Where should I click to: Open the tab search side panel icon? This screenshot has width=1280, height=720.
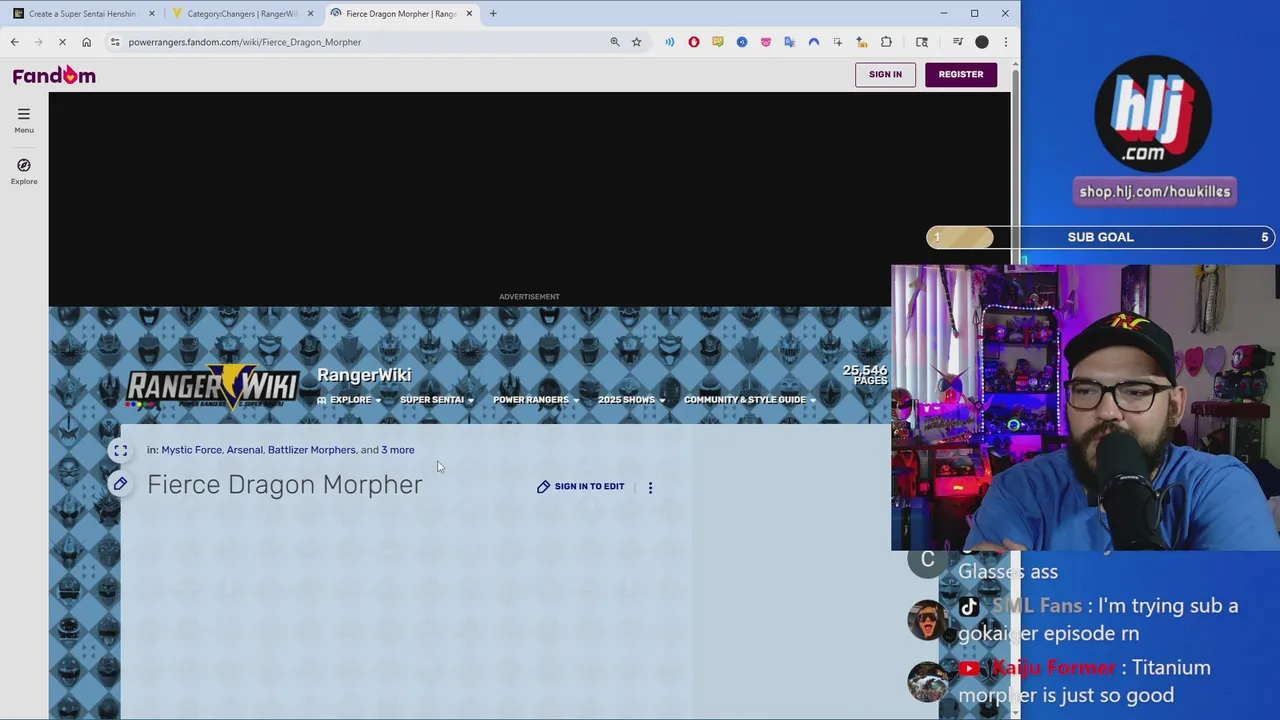922,42
